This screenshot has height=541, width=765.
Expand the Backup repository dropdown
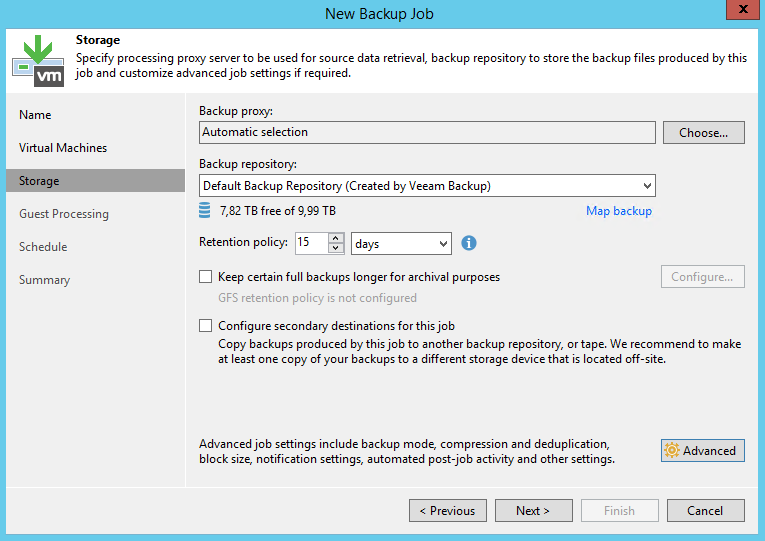pyautogui.click(x=647, y=186)
